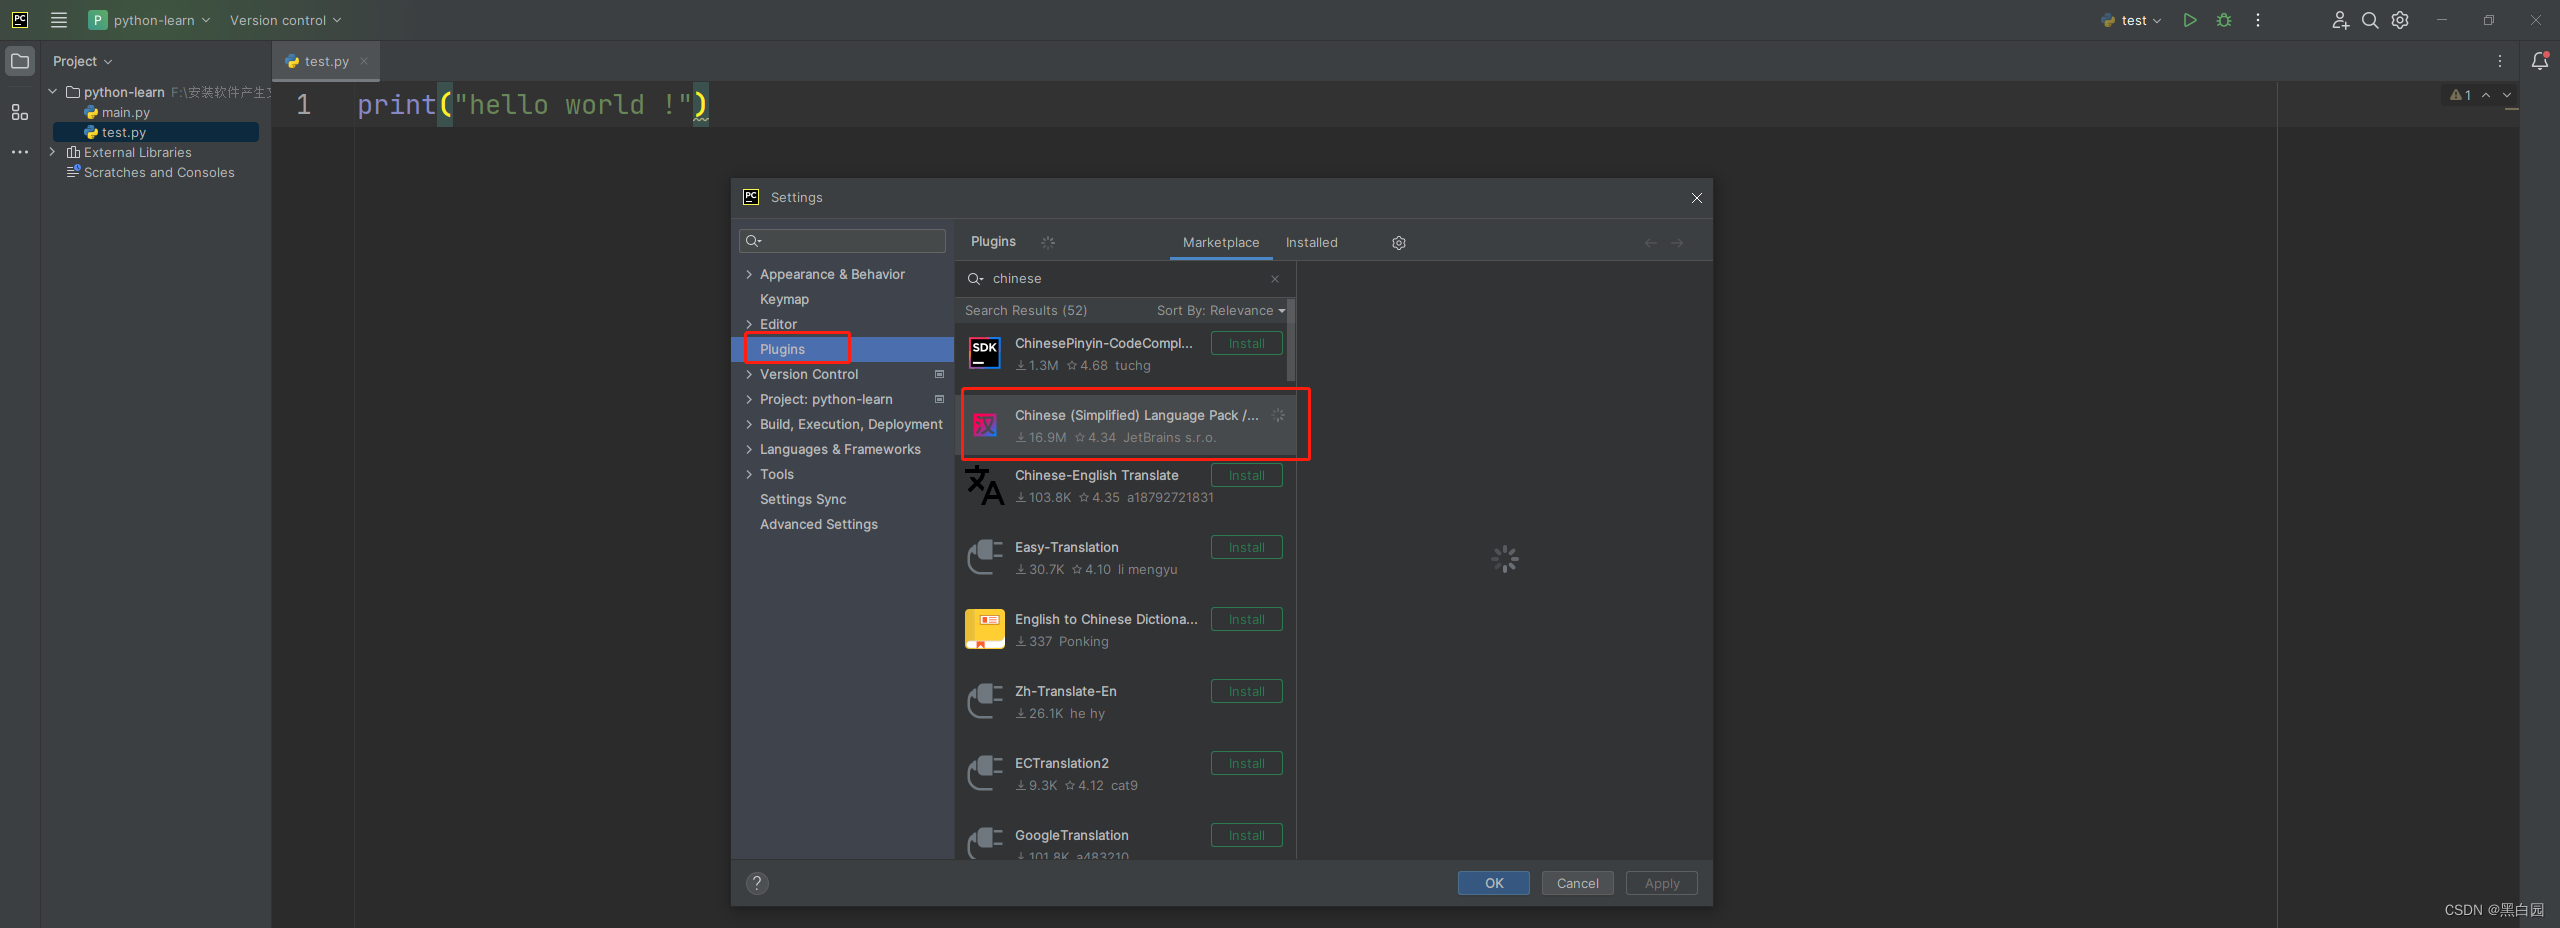
Task: Navigate forward in Settings dialog
Action: tap(1677, 243)
